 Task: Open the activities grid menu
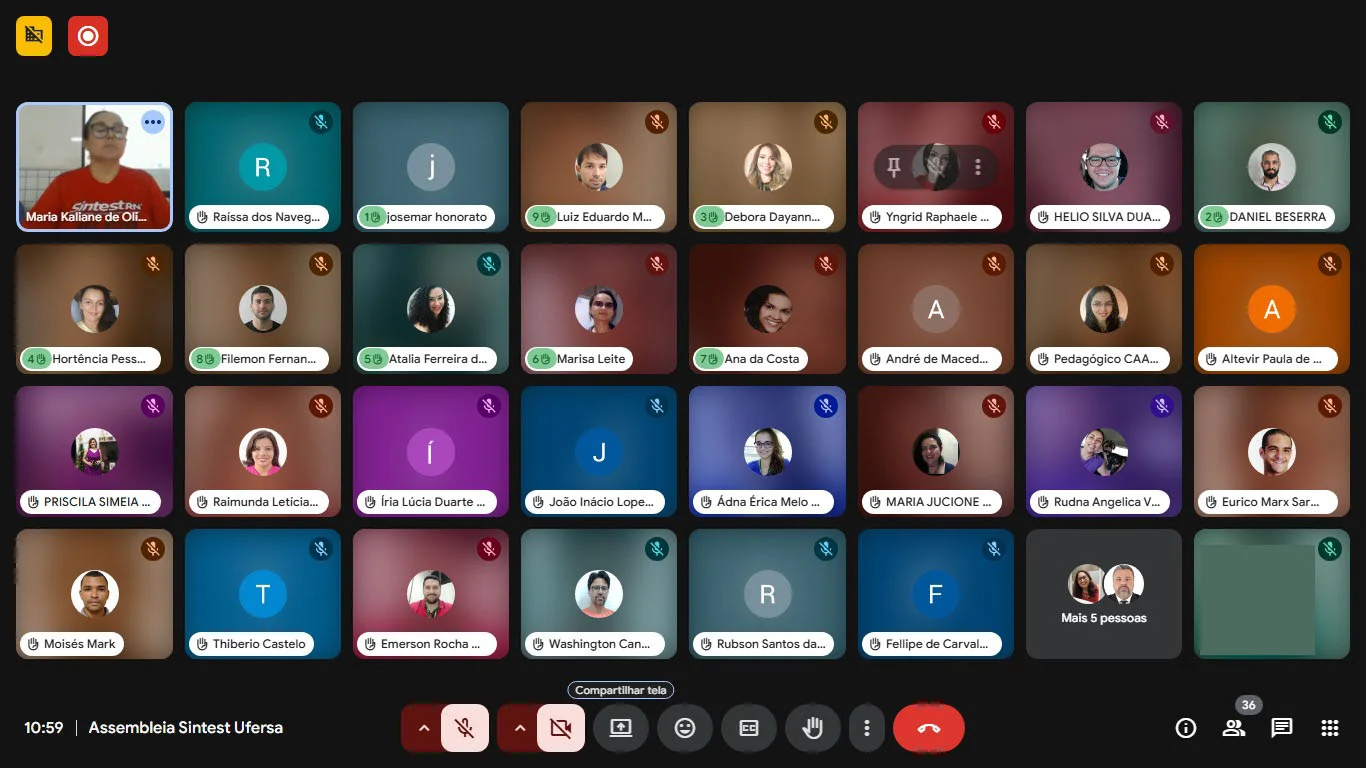1330,728
